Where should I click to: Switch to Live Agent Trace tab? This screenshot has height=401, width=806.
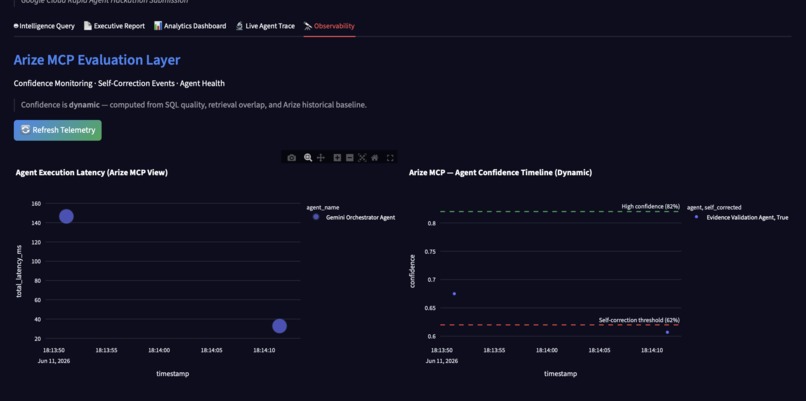point(265,26)
